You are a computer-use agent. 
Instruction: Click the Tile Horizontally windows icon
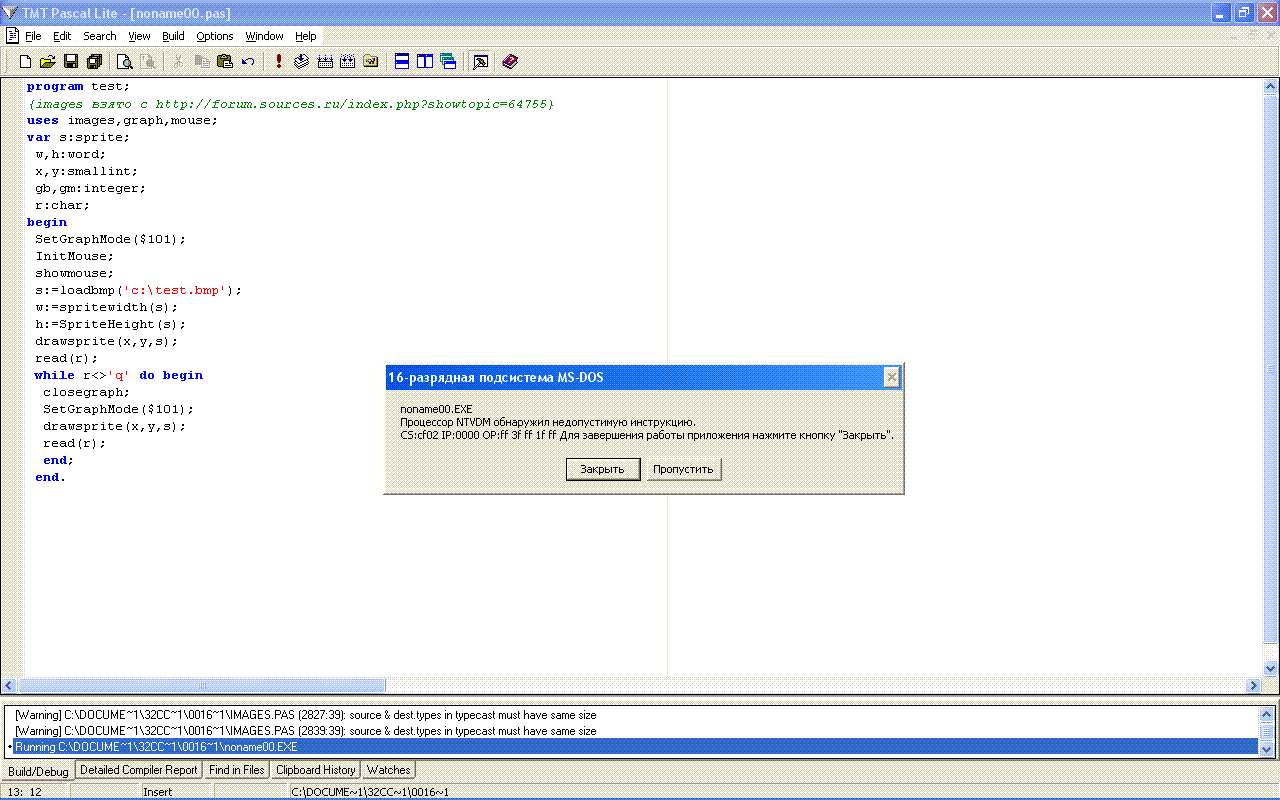coord(402,62)
